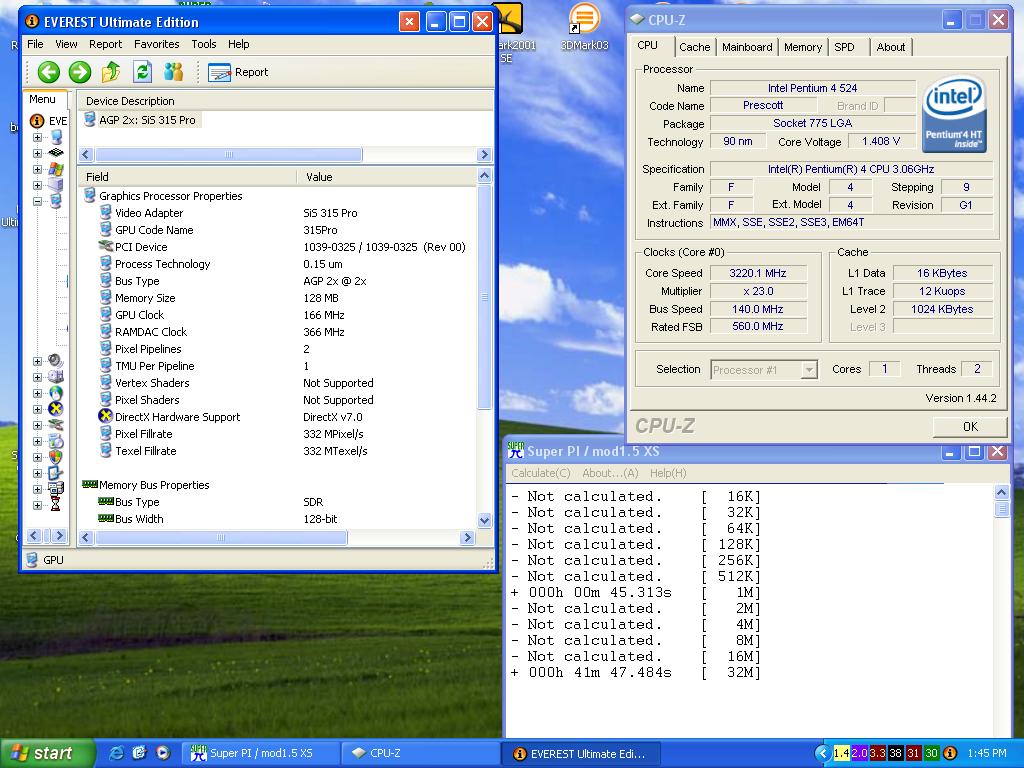This screenshot has height=768, width=1024.
Task: Open the users icon in EVEREST toolbar
Action: pyautogui.click(x=174, y=72)
